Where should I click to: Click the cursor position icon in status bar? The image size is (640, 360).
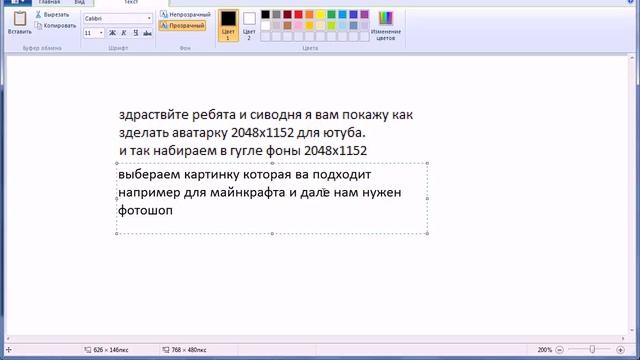pyautogui.click(x=9, y=350)
